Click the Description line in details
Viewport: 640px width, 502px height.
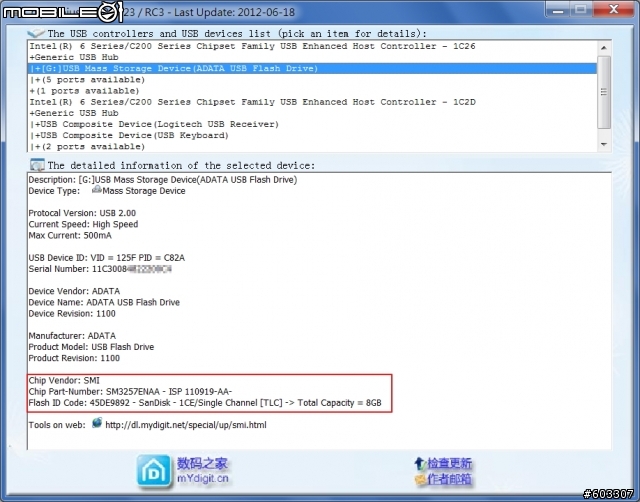pos(163,180)
